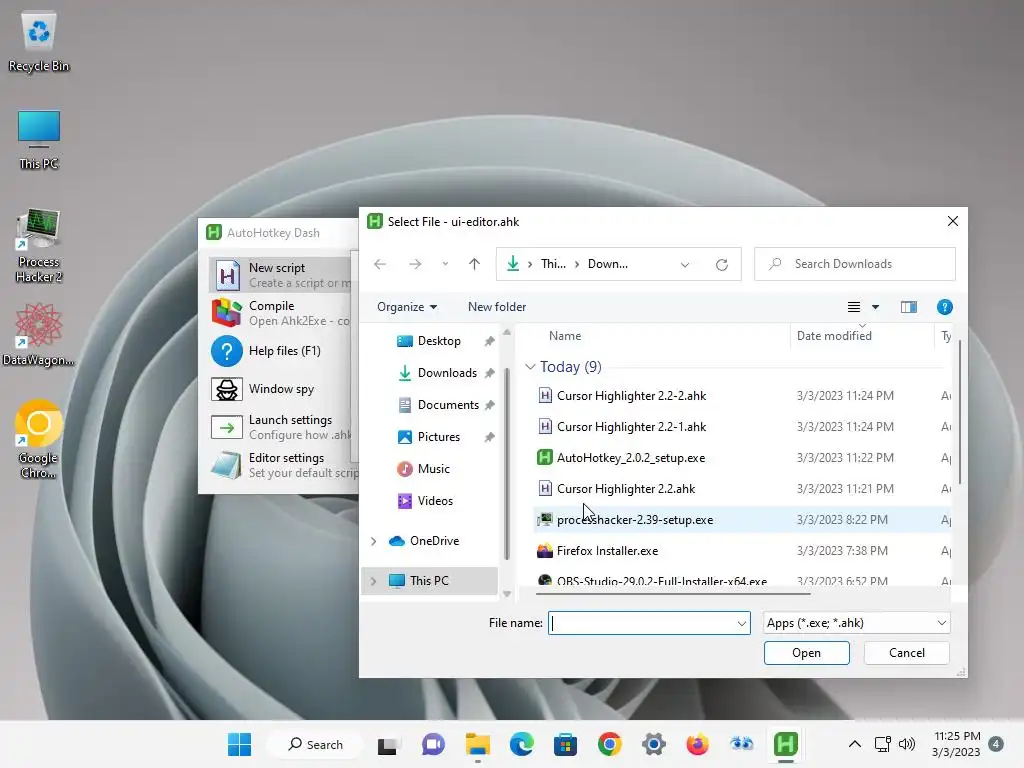Open DataWagon desktop shortcut
1024x768 pixels.
[x=39, y=334]
